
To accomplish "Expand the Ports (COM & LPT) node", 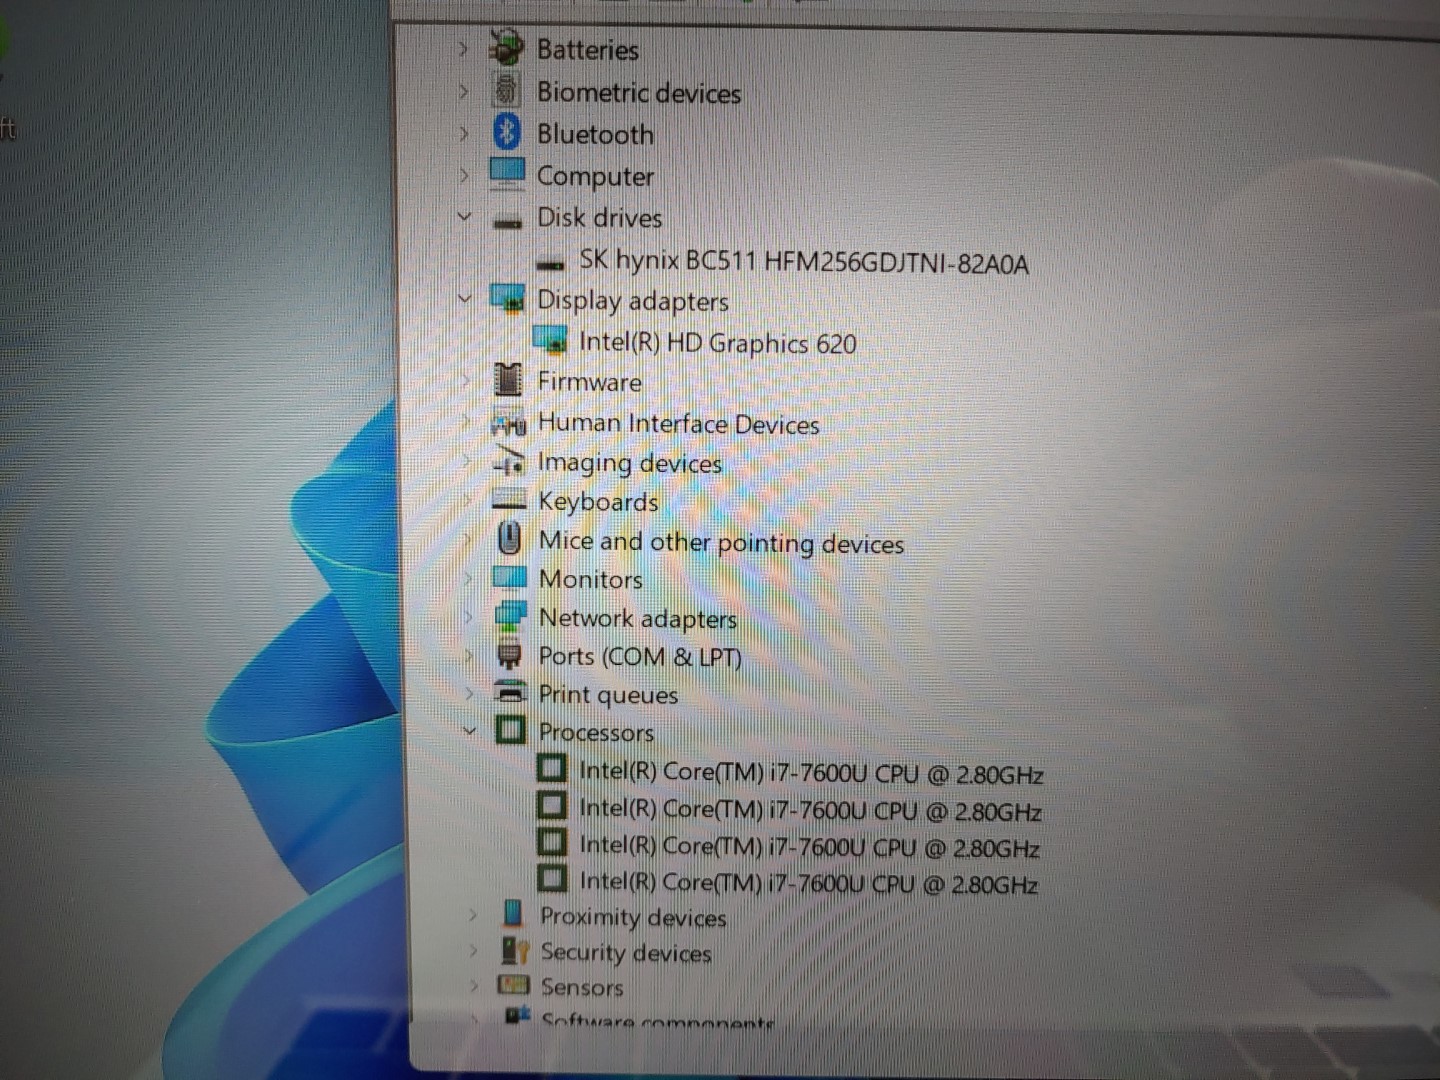I will tap(468, 656).
